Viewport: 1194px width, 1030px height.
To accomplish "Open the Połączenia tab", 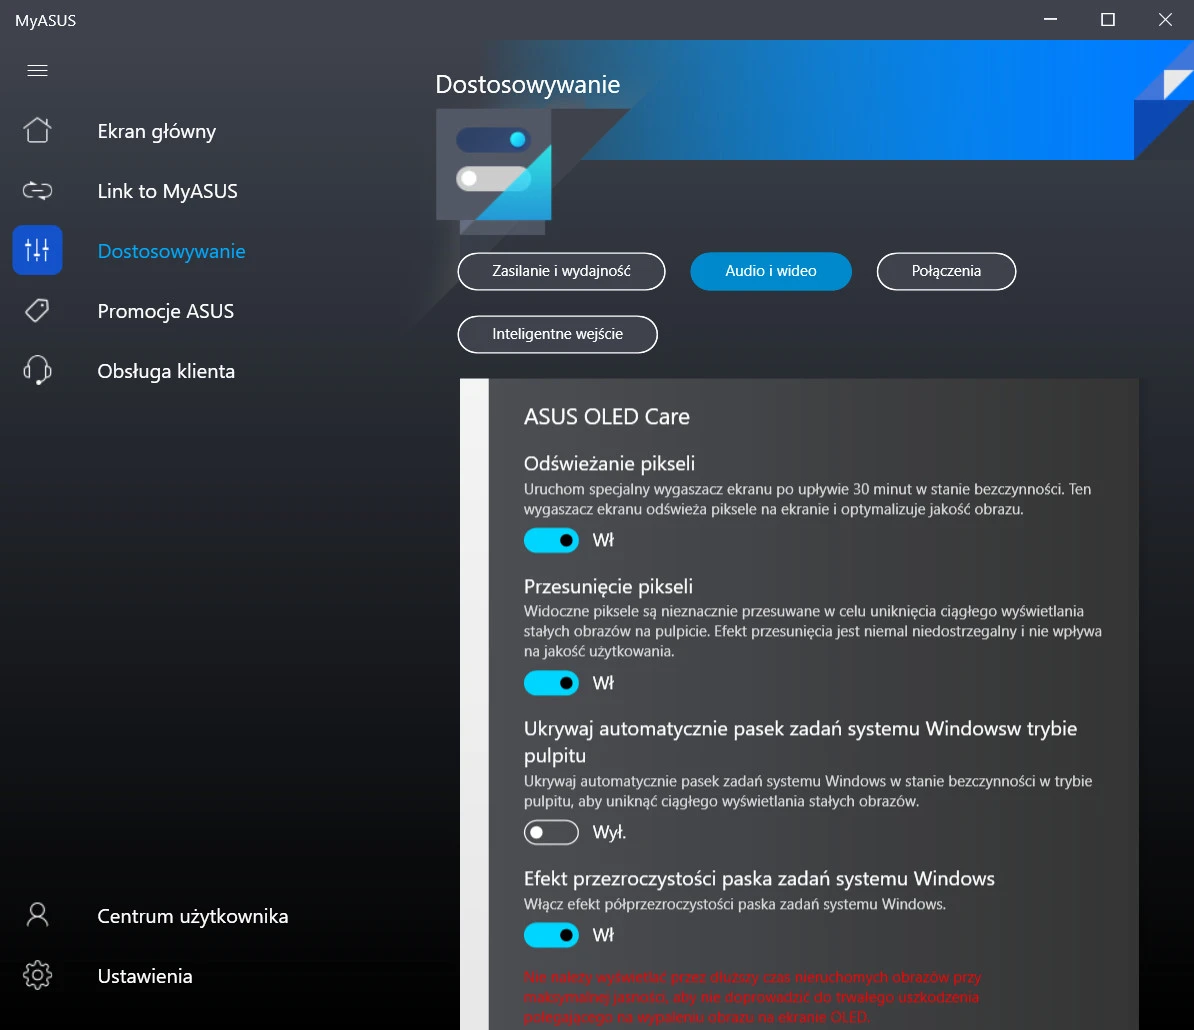I will click(946, 271).
